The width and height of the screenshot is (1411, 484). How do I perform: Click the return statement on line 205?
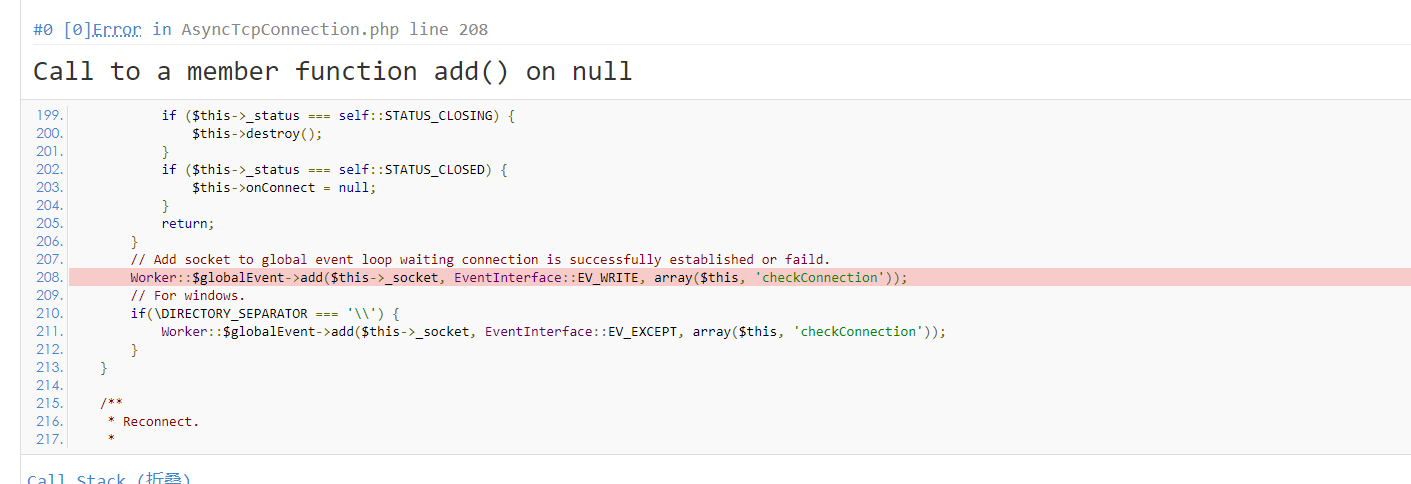click(x=188, y=223)
